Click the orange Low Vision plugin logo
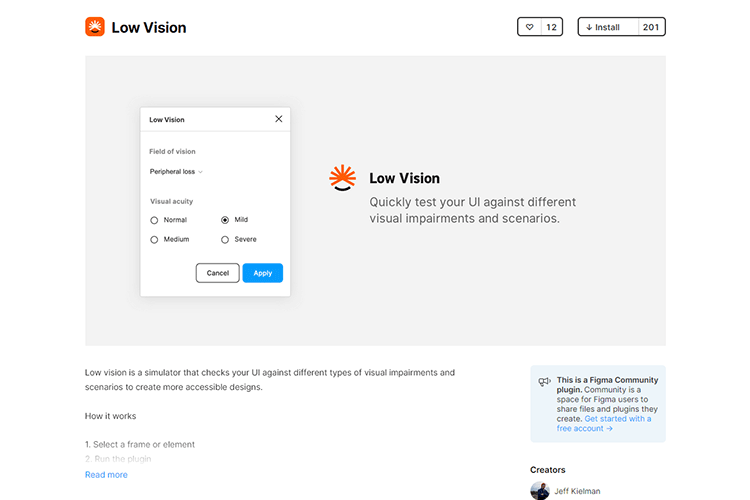 click(95, 27)
